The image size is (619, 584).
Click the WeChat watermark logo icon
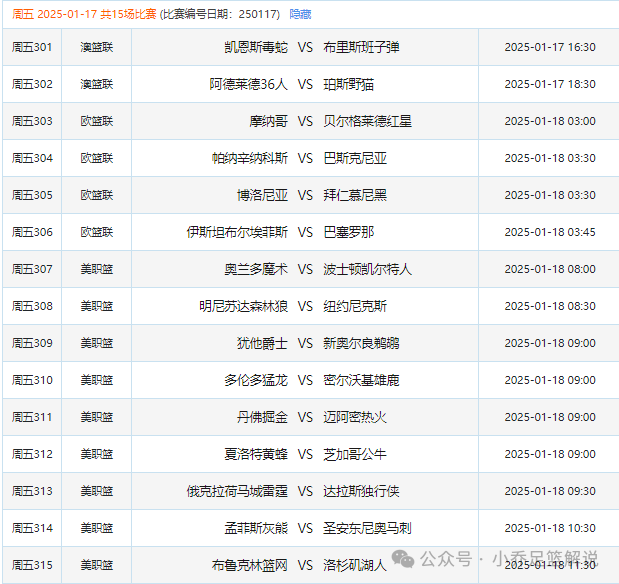[407, 558]
